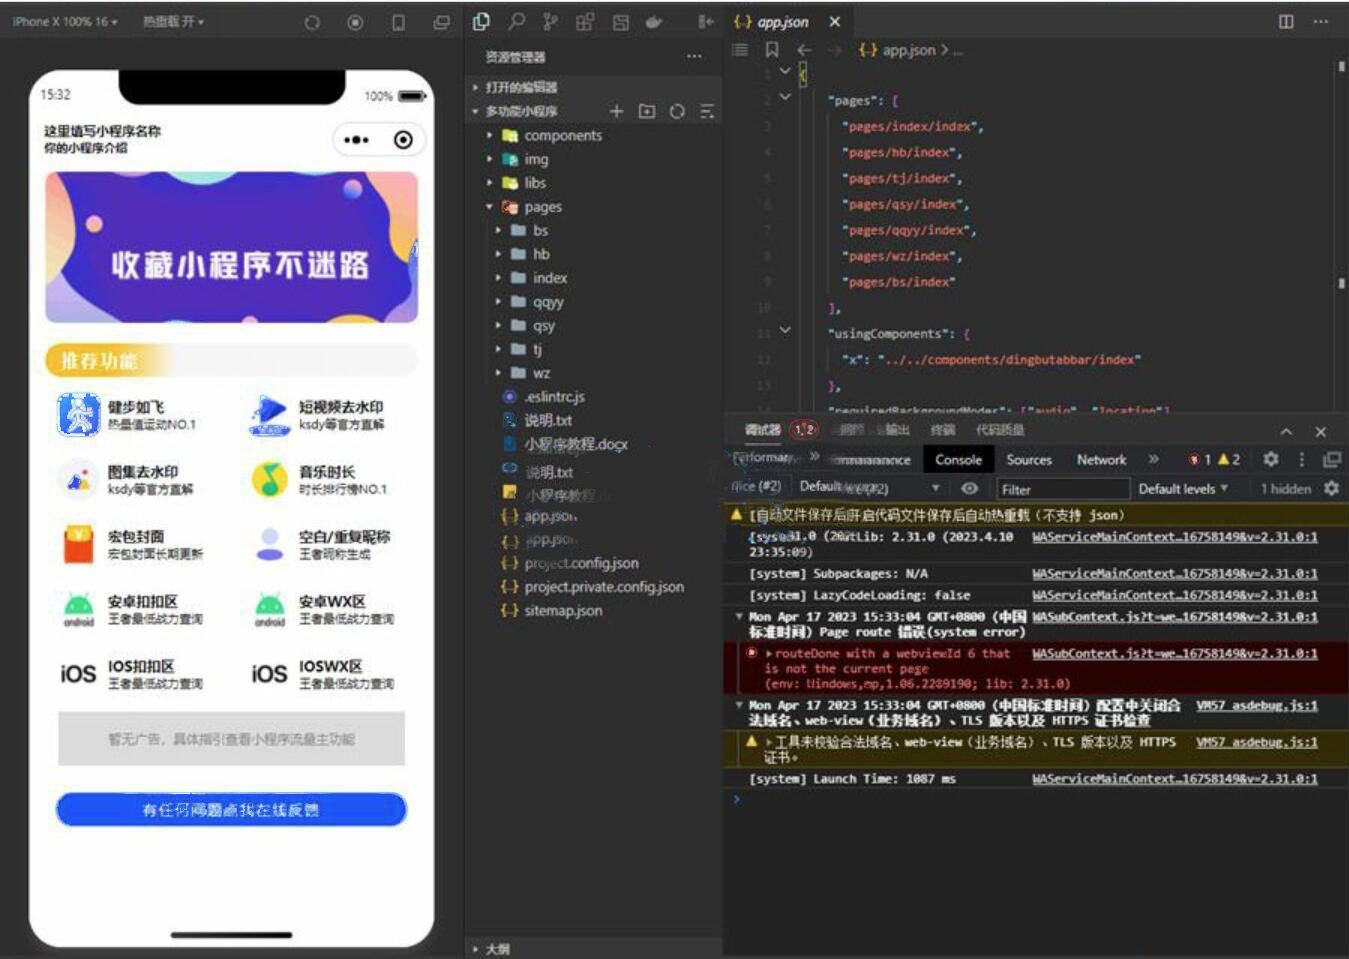Toggle live expression eye icon in console

click(969, 488)
